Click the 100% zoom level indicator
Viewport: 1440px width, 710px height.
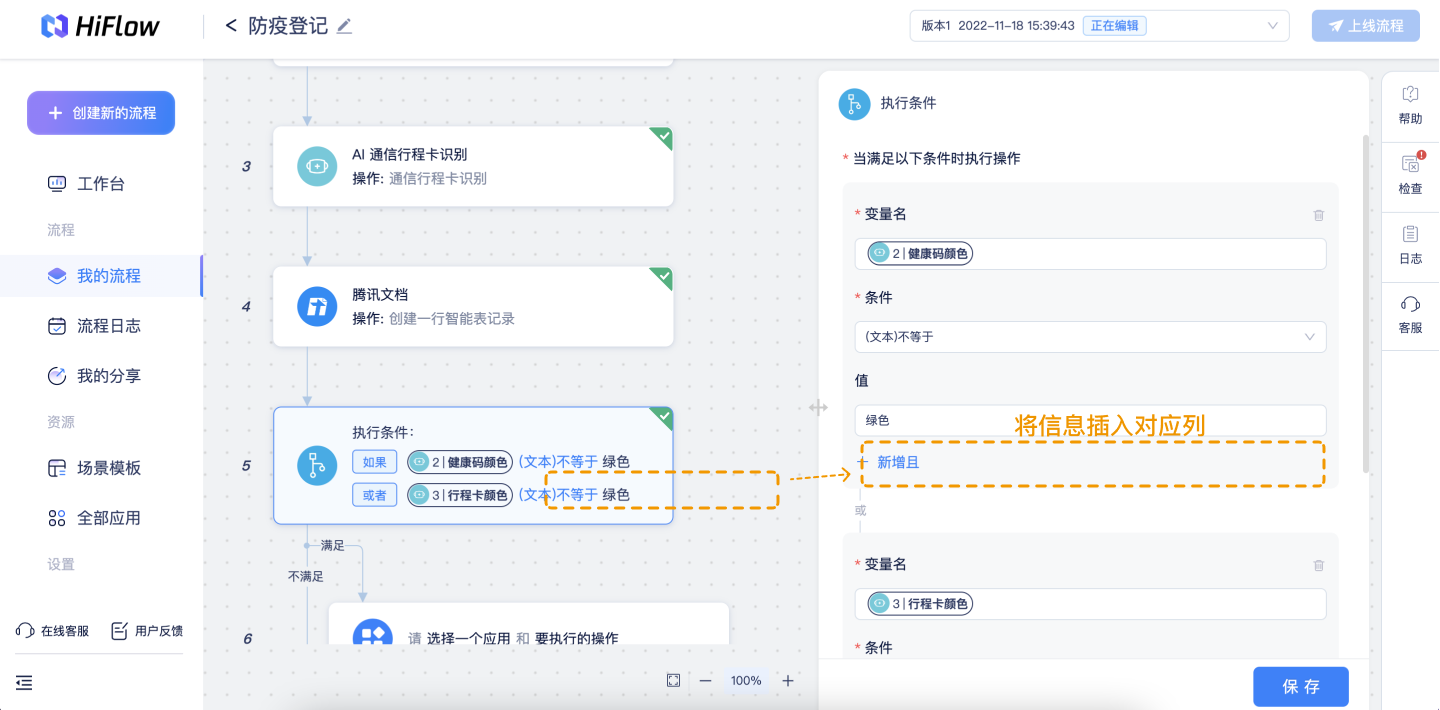pos(746,680)
